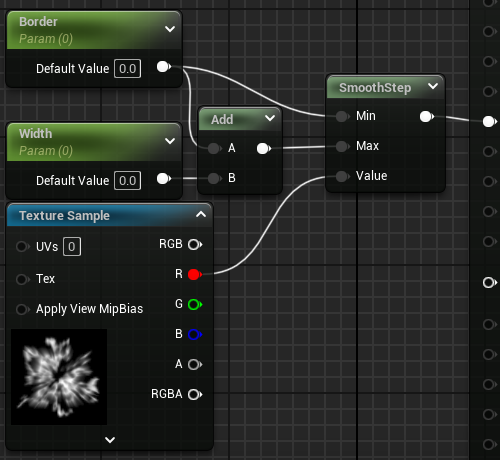Click the red R output pin

pos(195,275)
